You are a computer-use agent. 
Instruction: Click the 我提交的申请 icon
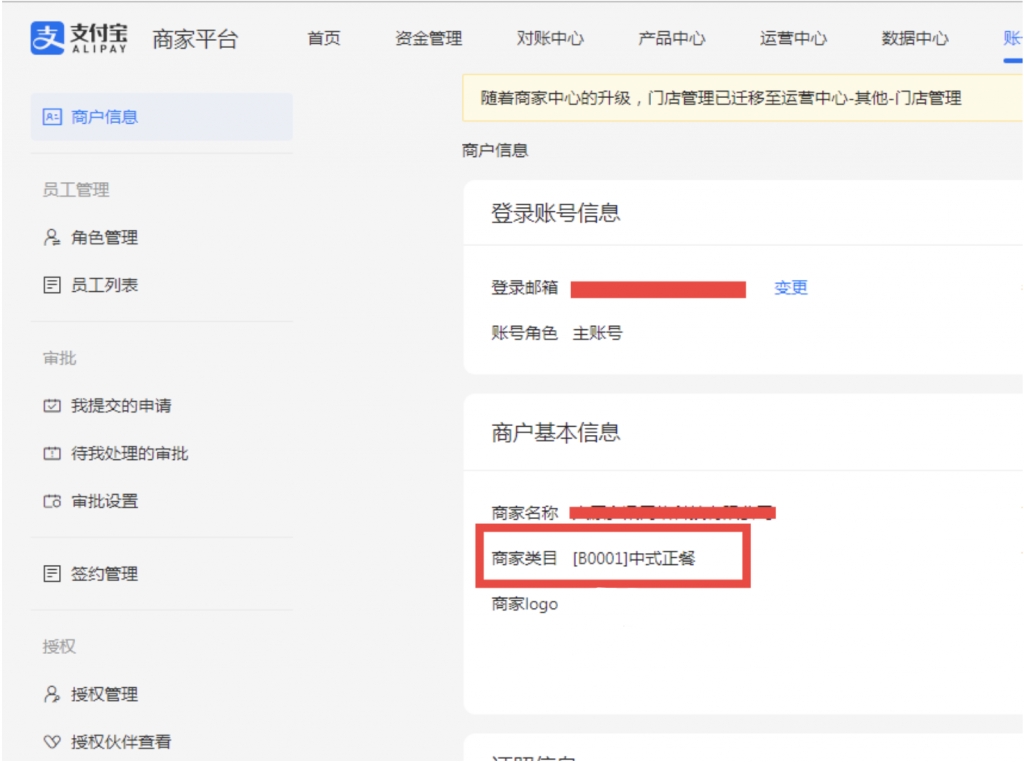[51, 405]
